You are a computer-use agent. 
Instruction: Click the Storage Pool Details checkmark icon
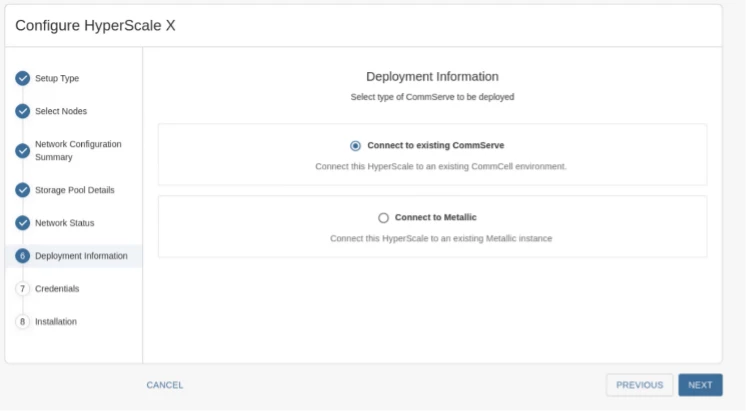pyautogui.click(x=22, y=190)
